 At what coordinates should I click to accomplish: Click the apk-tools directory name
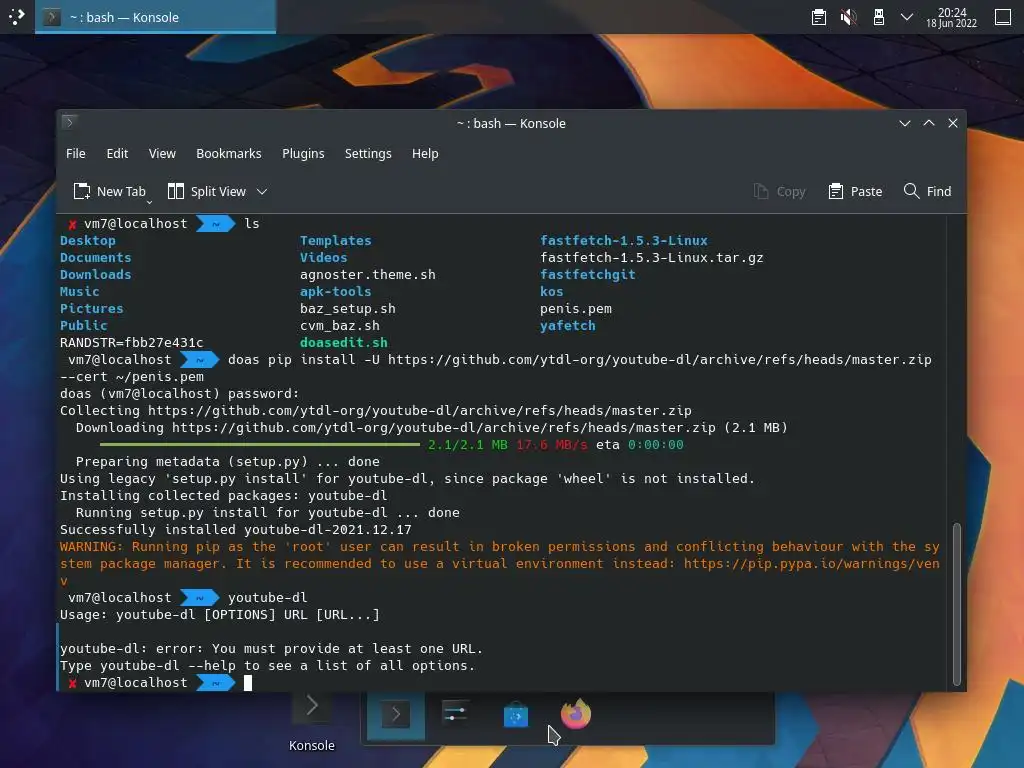click(336, 291)
